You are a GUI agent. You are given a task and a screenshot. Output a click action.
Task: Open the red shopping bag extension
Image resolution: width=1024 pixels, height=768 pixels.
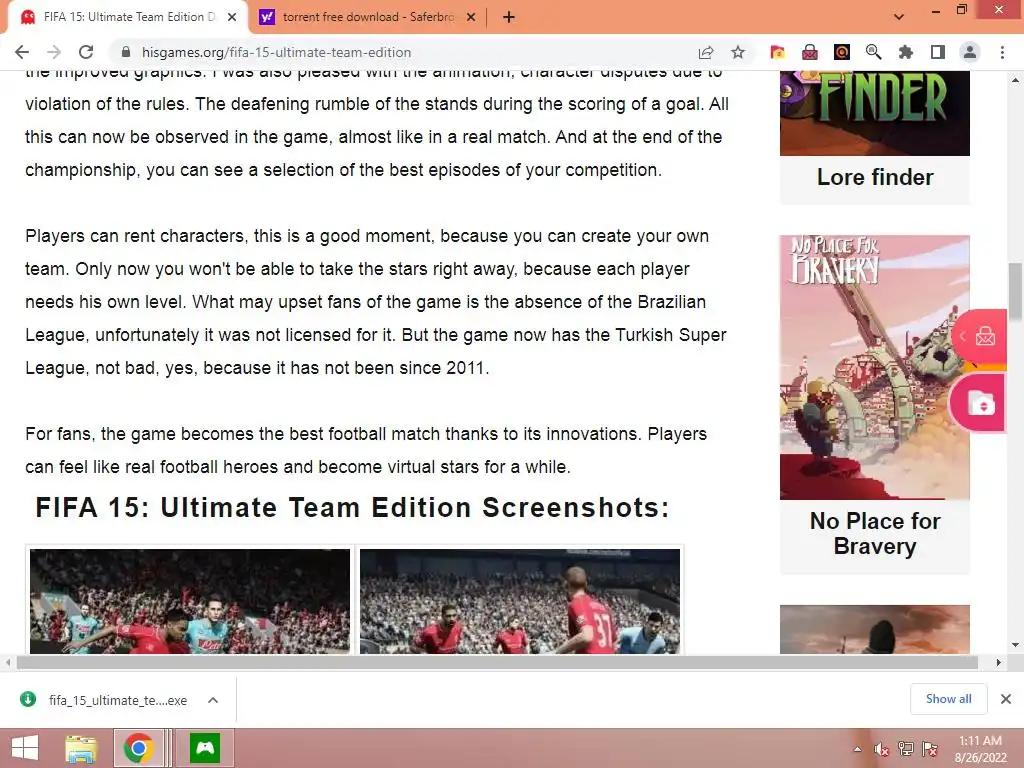tap(810, 52)
